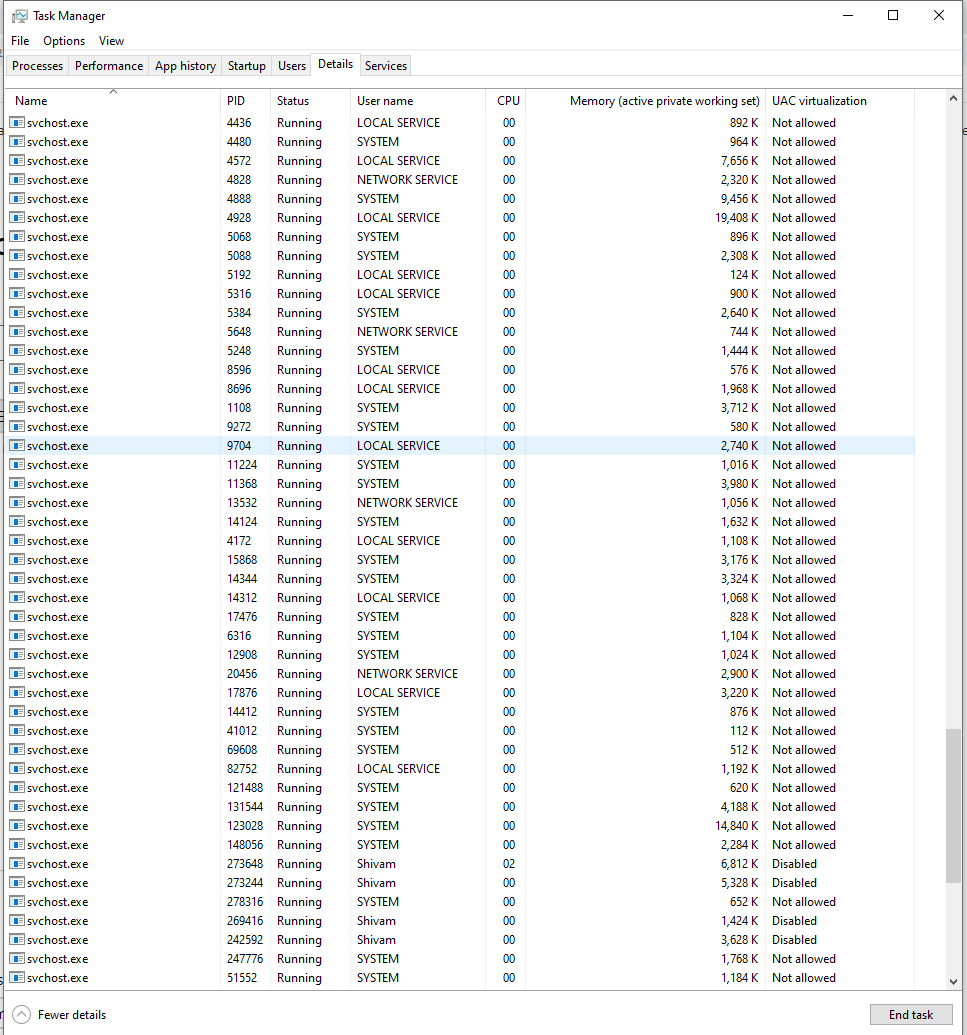Click the svchost.exe icon for PID 242592
This screenshot has height=1035, width=967.
[17, 940]
